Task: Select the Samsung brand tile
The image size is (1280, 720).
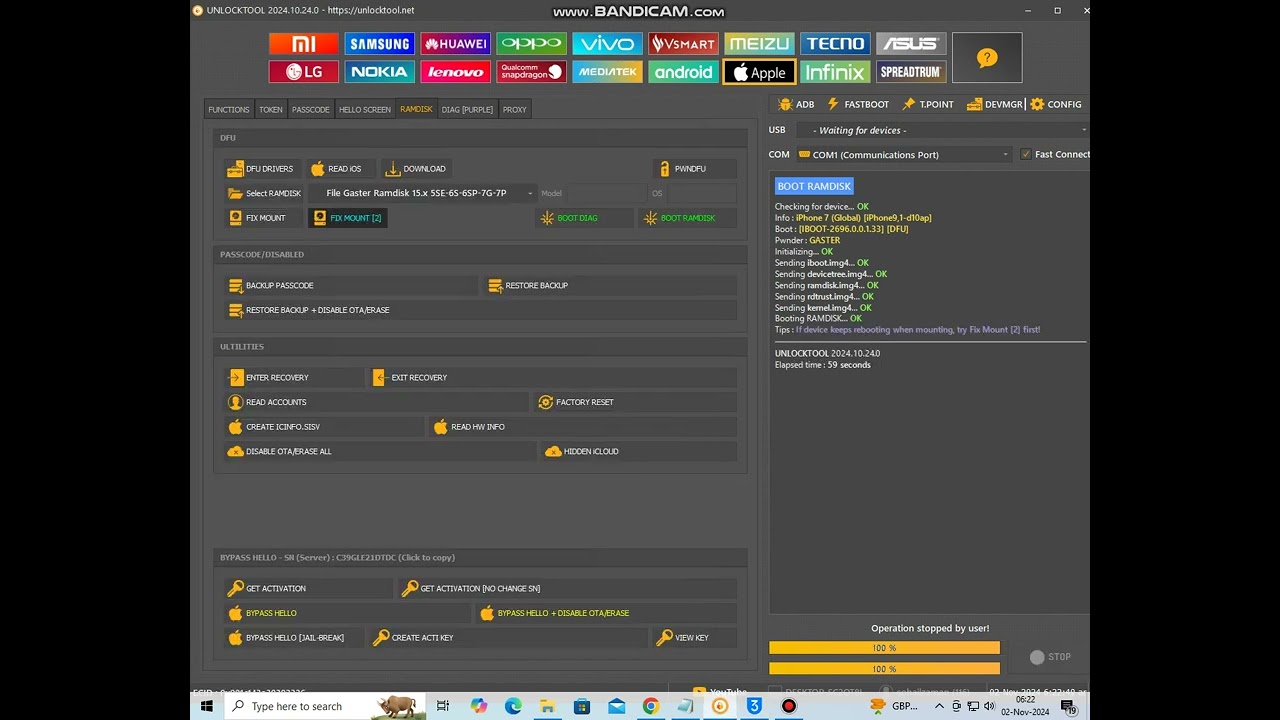Action: pyautogui.click(x=379, y=44)
